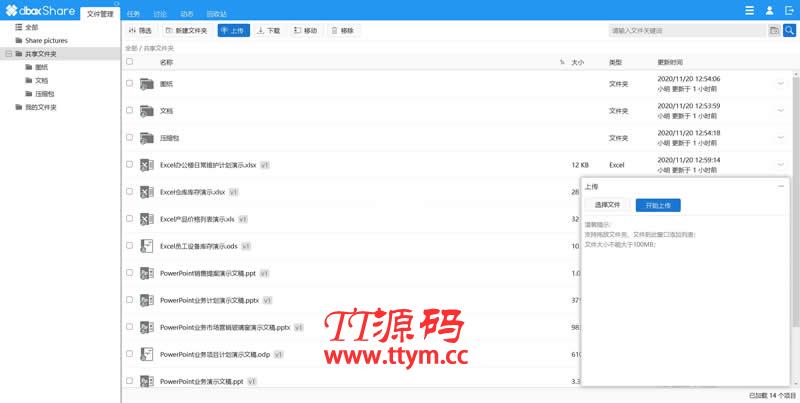Check the box for the 压缩包 folder row
Screen dimensions: 800x403
pos(130,137)
